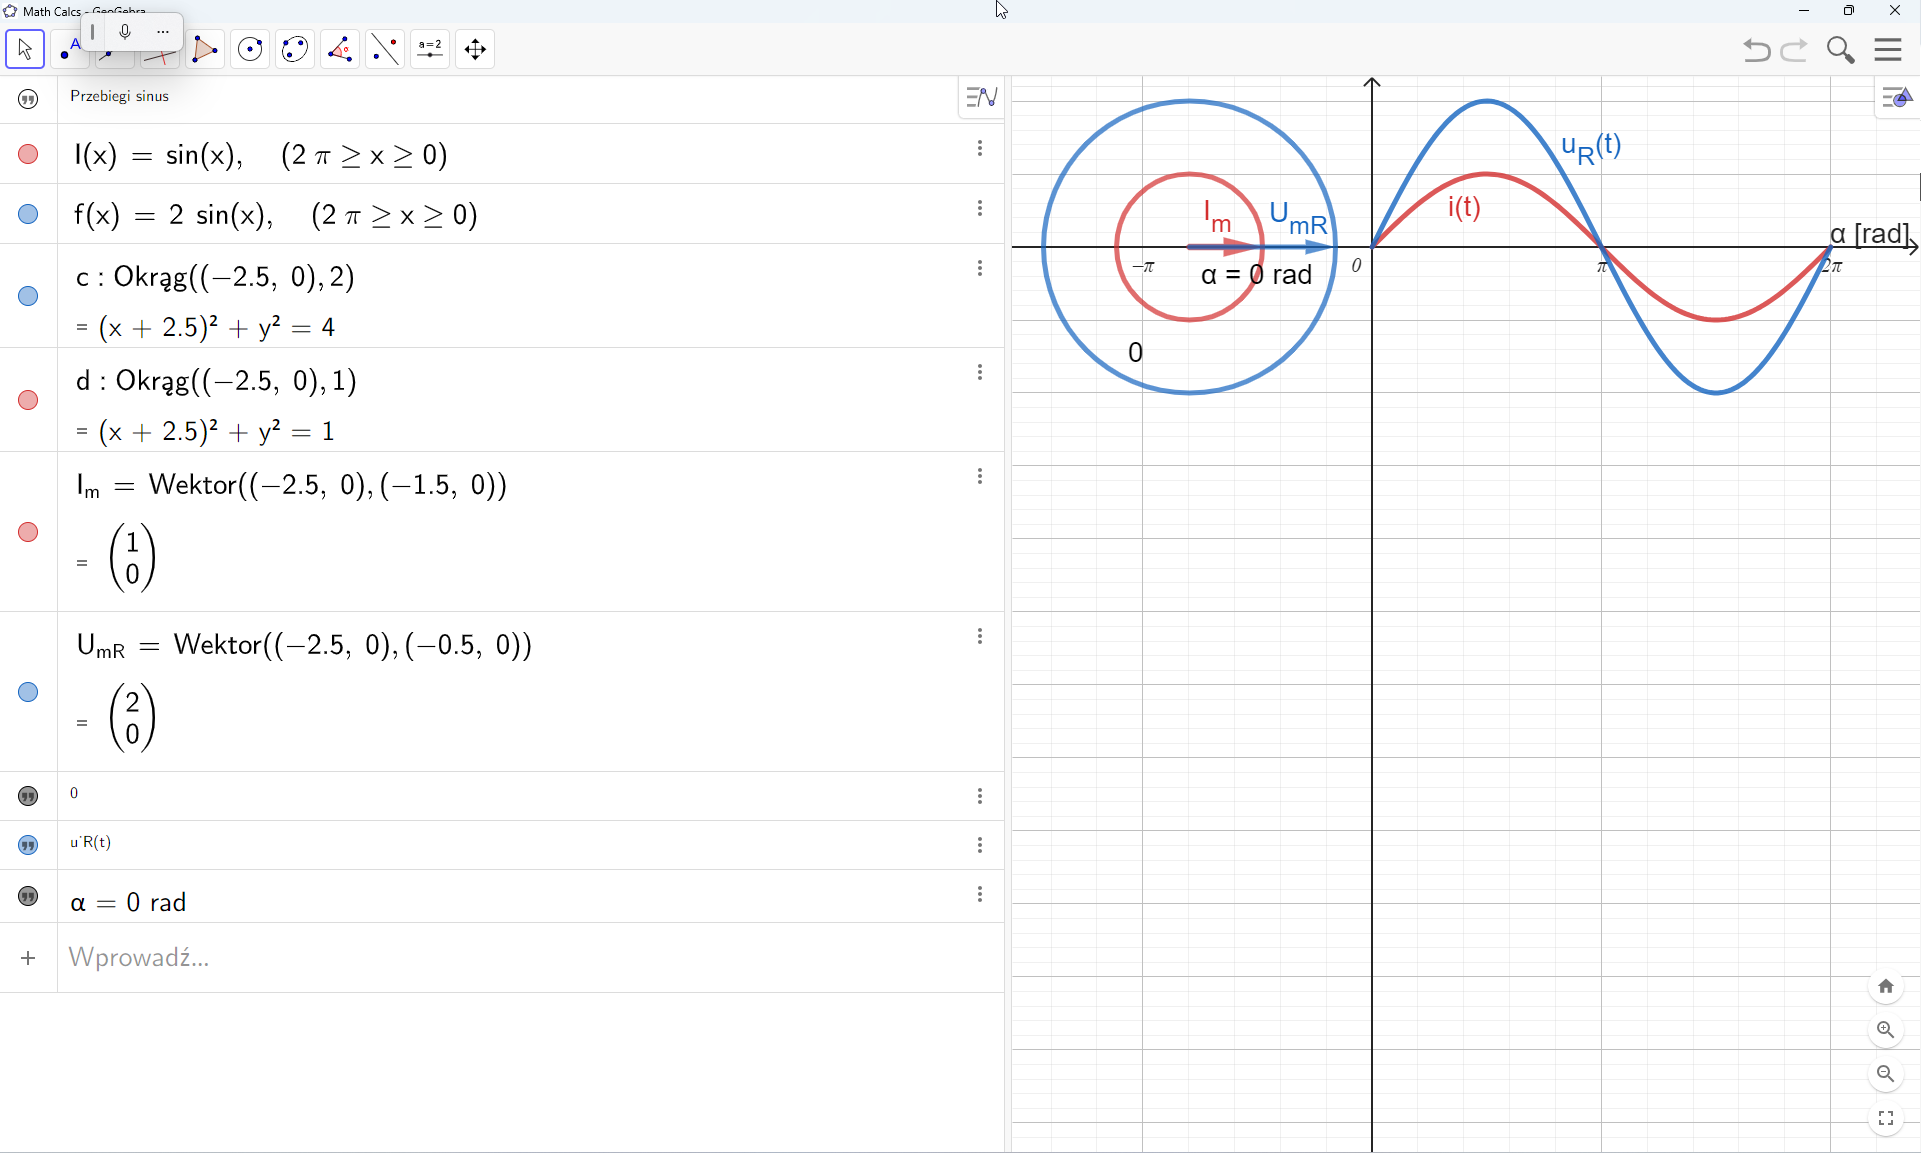Undo the last action
1921x1153 pixels.
(x=1756, y=50)
